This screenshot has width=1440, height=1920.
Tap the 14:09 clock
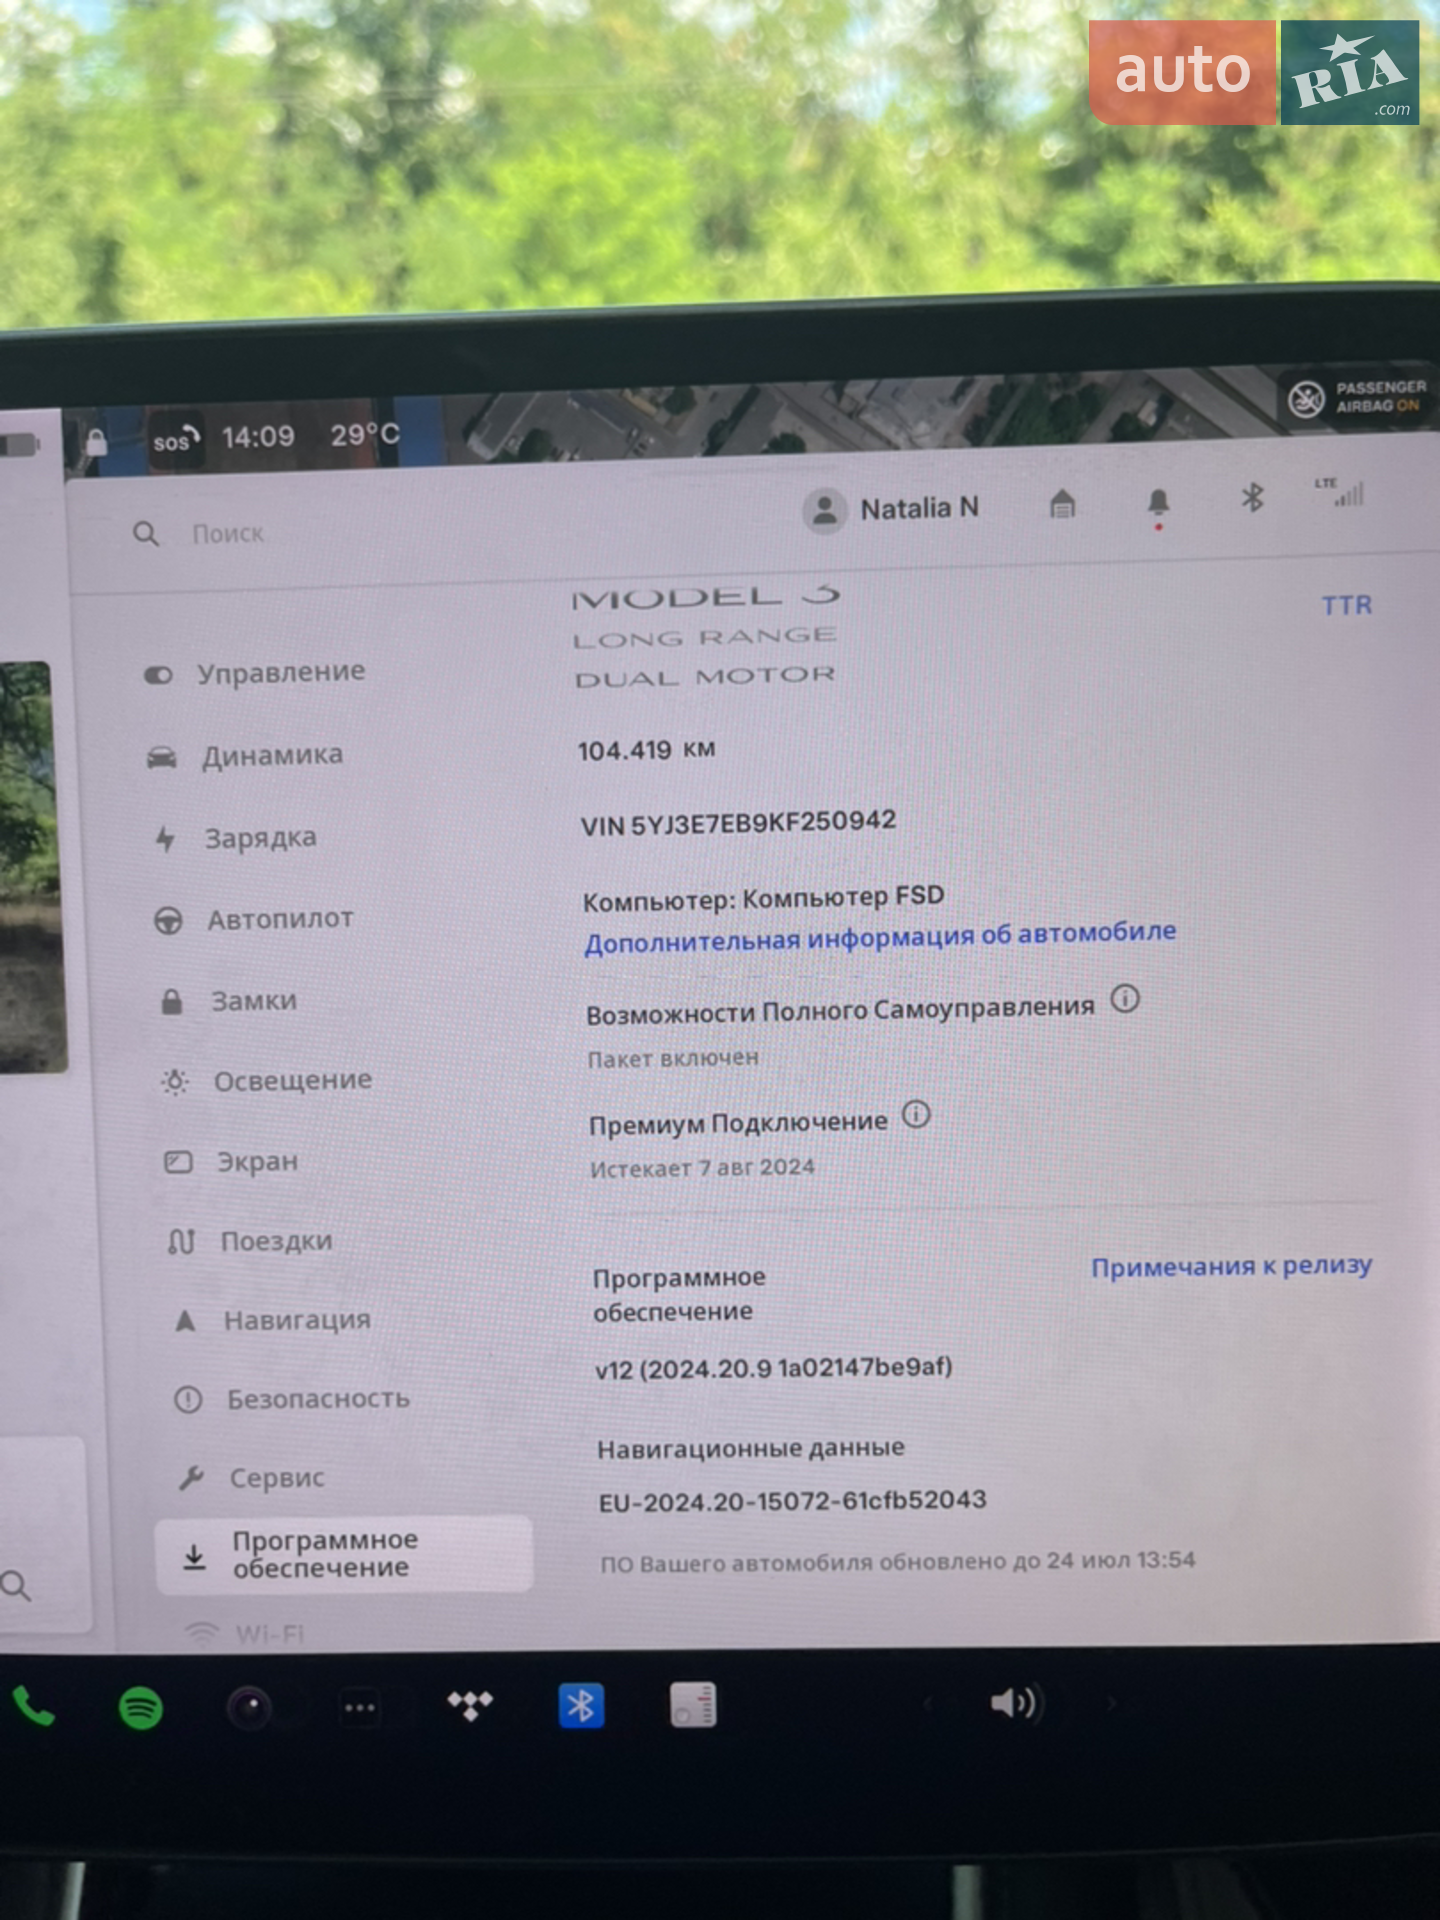coord(258,437)
